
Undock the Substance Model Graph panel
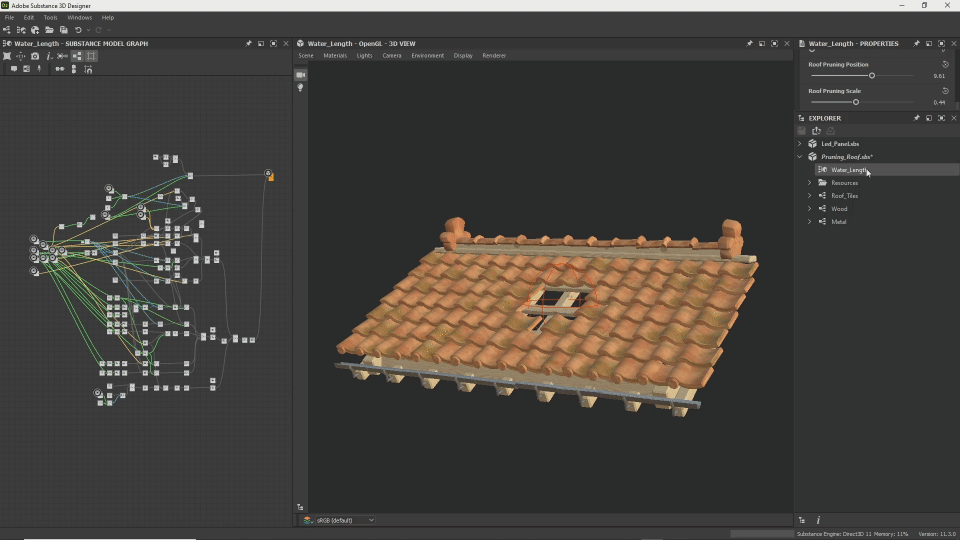click(x=261, y=43)
